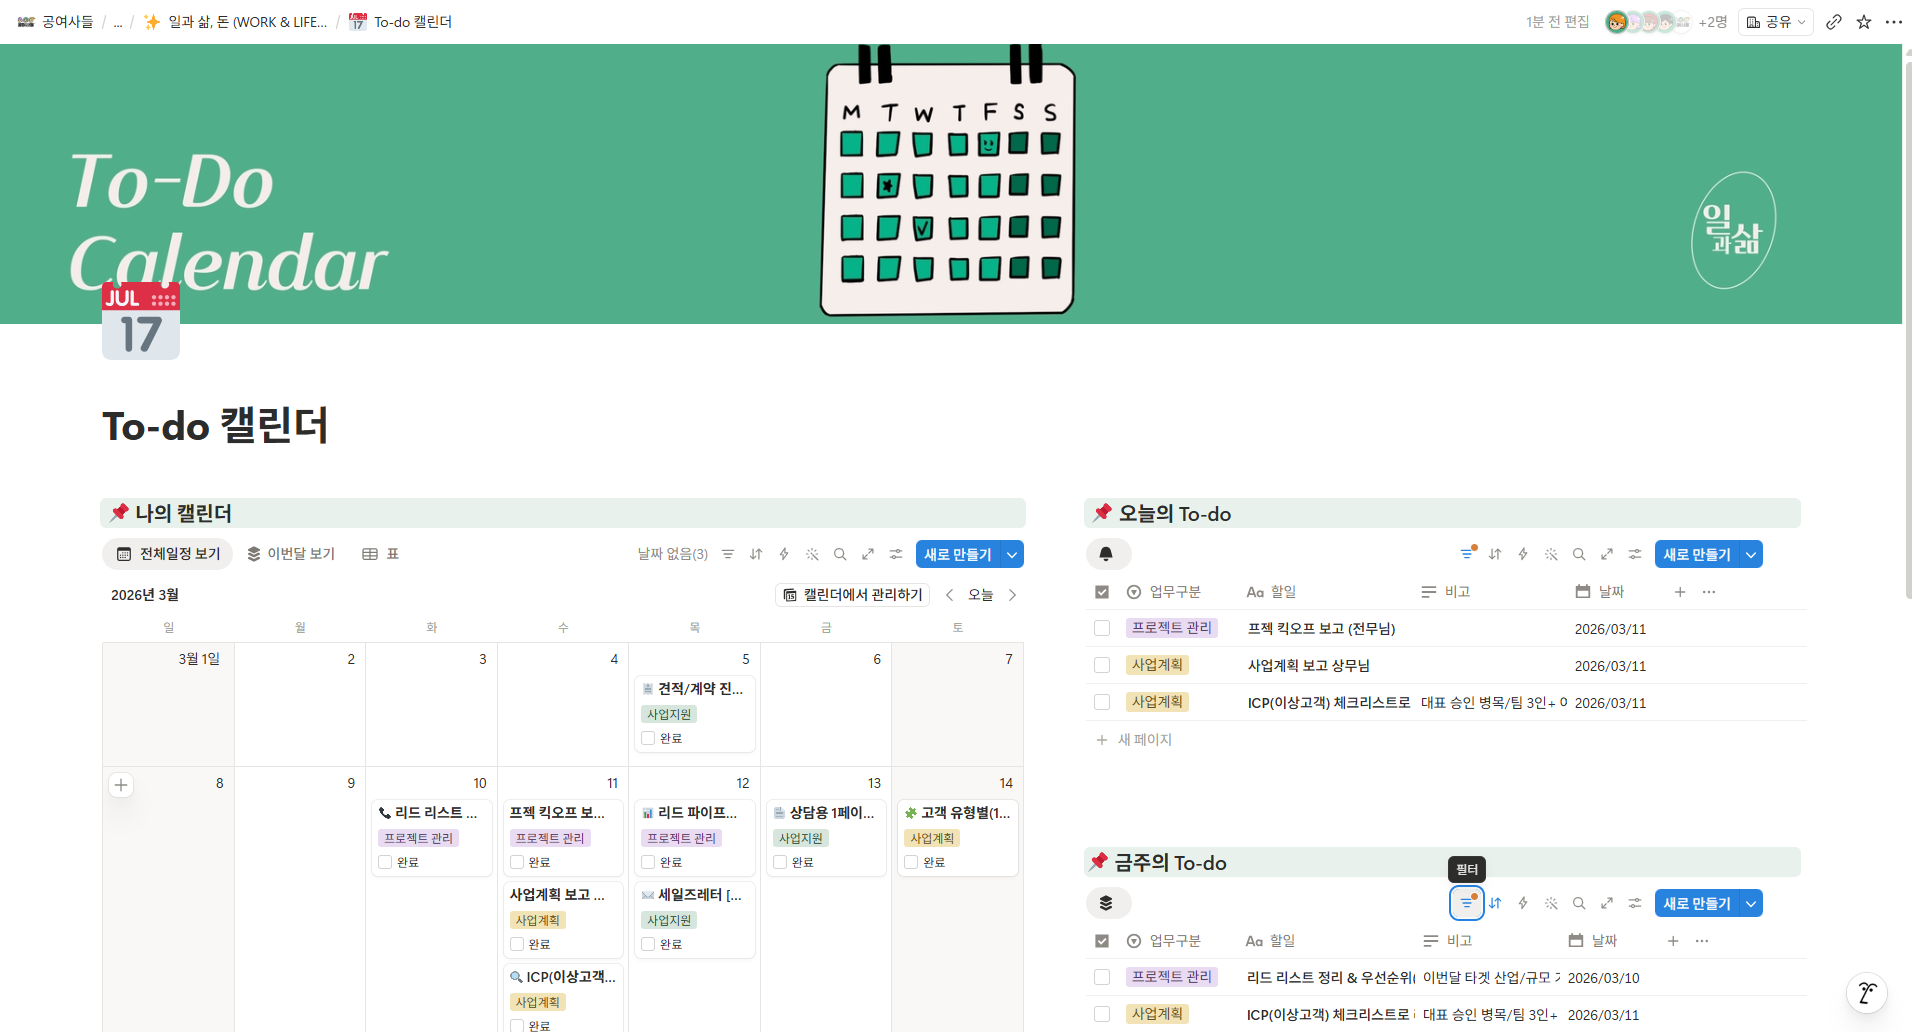Click sort icon in 금주의 To-do toolbar
This screenshot has height=1032, width=1912.
[1495, 903]
